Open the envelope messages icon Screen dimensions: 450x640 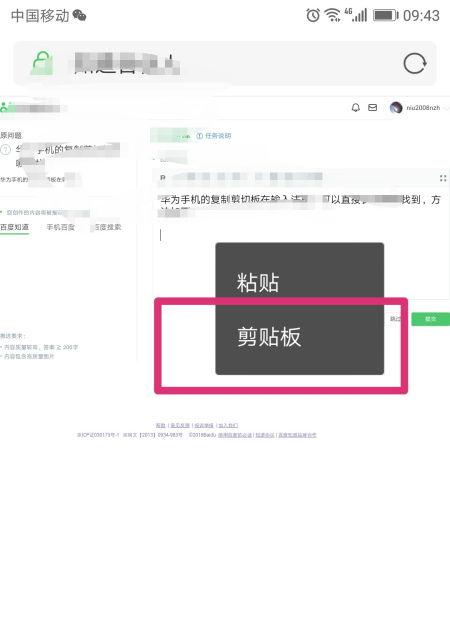coord(372,108)
